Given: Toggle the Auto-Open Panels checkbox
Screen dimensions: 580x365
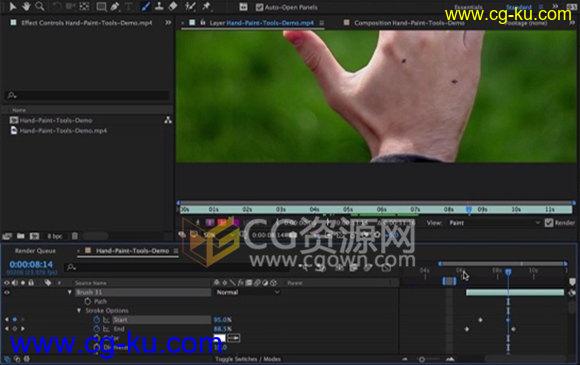Looking at the screenshot, I should 259,7.
